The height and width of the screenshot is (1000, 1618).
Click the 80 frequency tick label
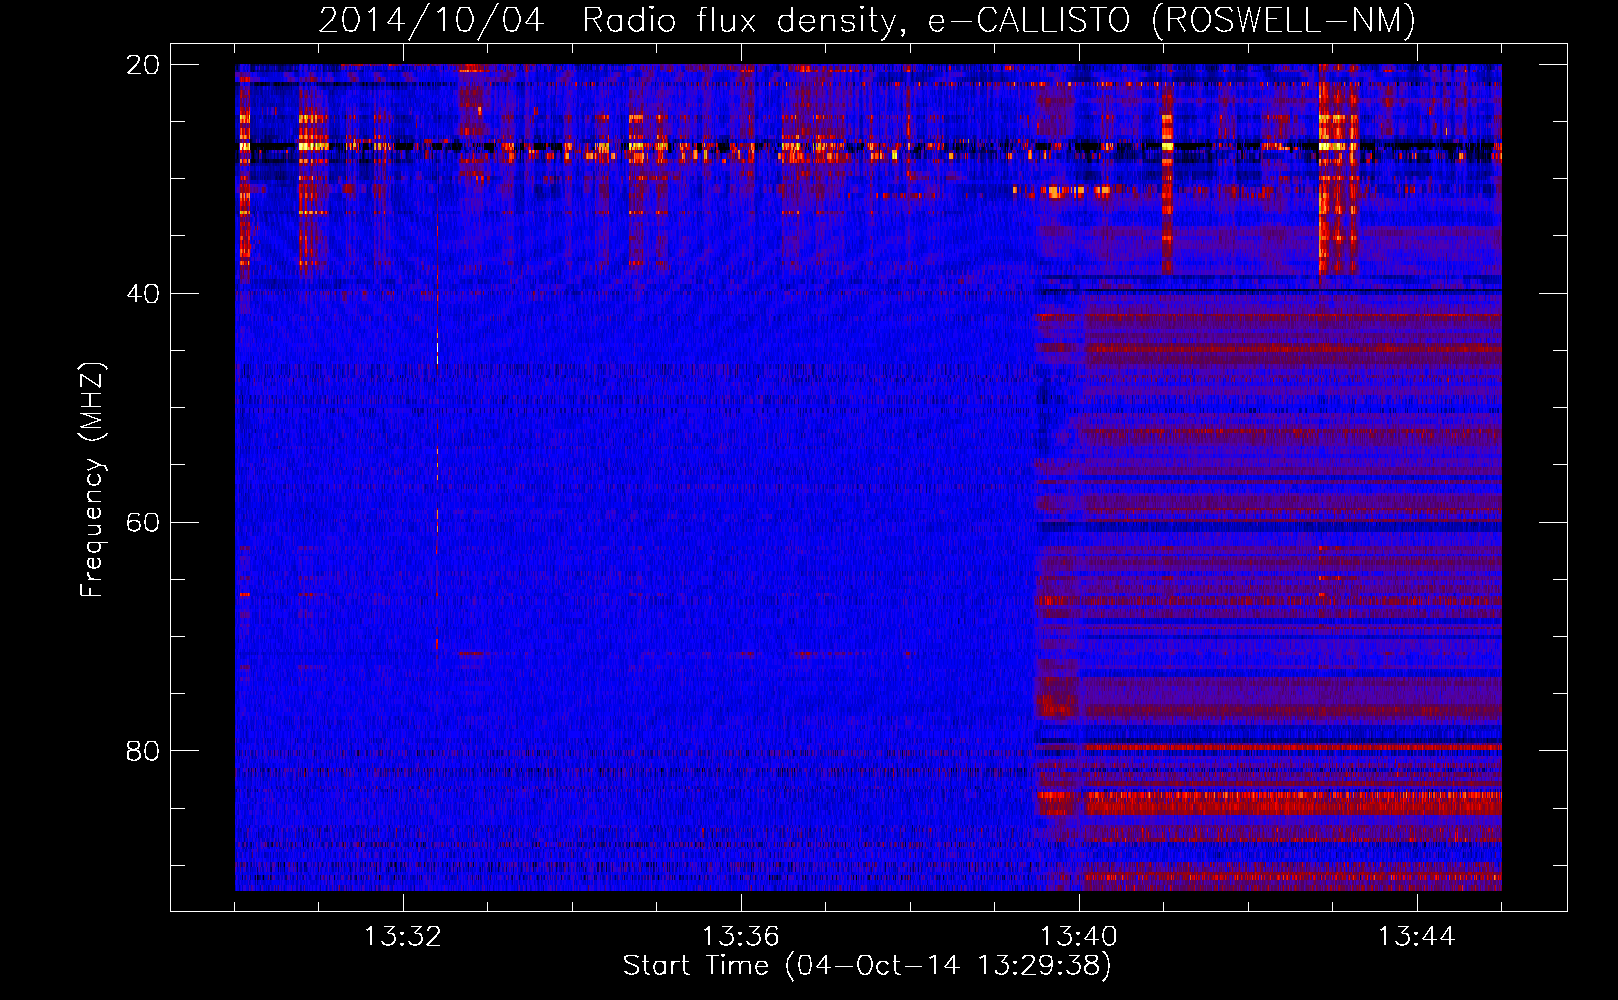pos(143,751)
